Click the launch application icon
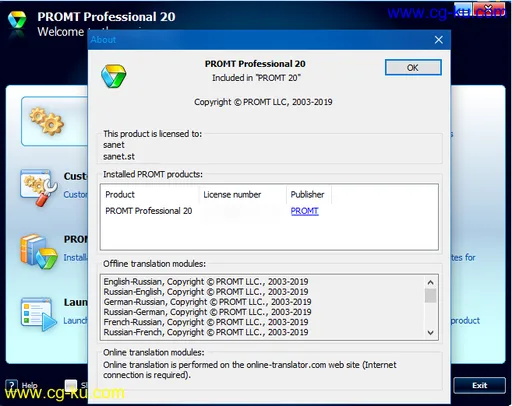The height and width of the screenshot is (406, 512). 38,314
